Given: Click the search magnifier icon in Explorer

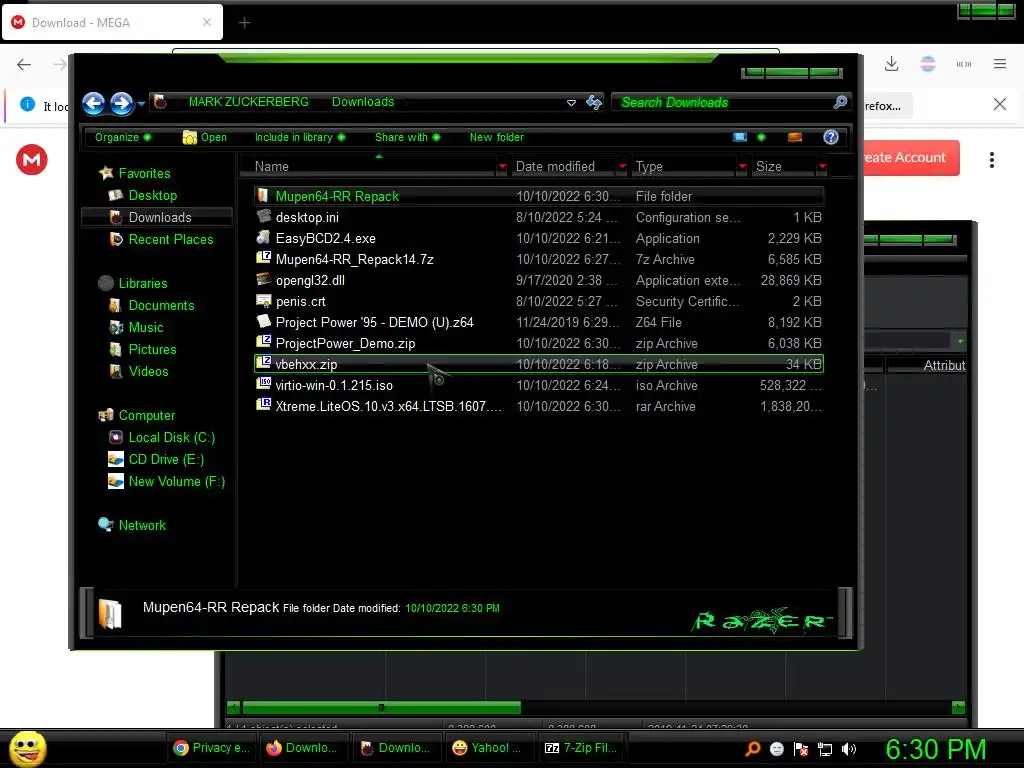Looking at the screenshot, I should (x=840, y=102).
